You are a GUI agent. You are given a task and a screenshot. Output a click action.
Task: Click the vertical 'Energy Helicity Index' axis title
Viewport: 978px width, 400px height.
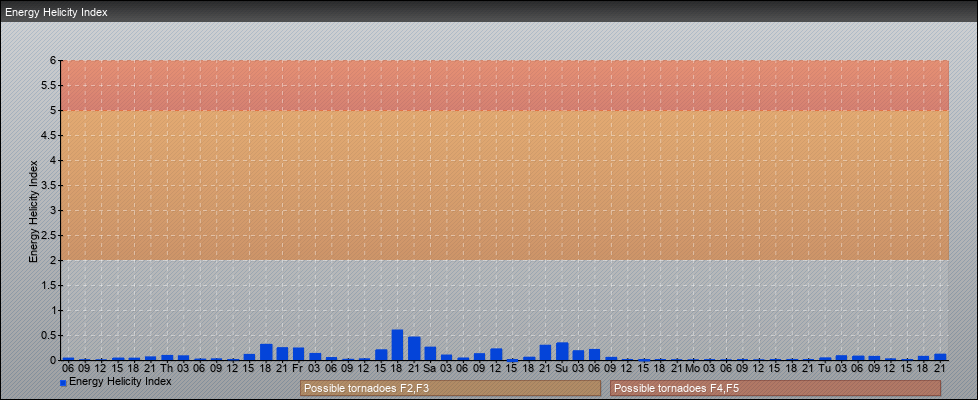click(34, 212)
